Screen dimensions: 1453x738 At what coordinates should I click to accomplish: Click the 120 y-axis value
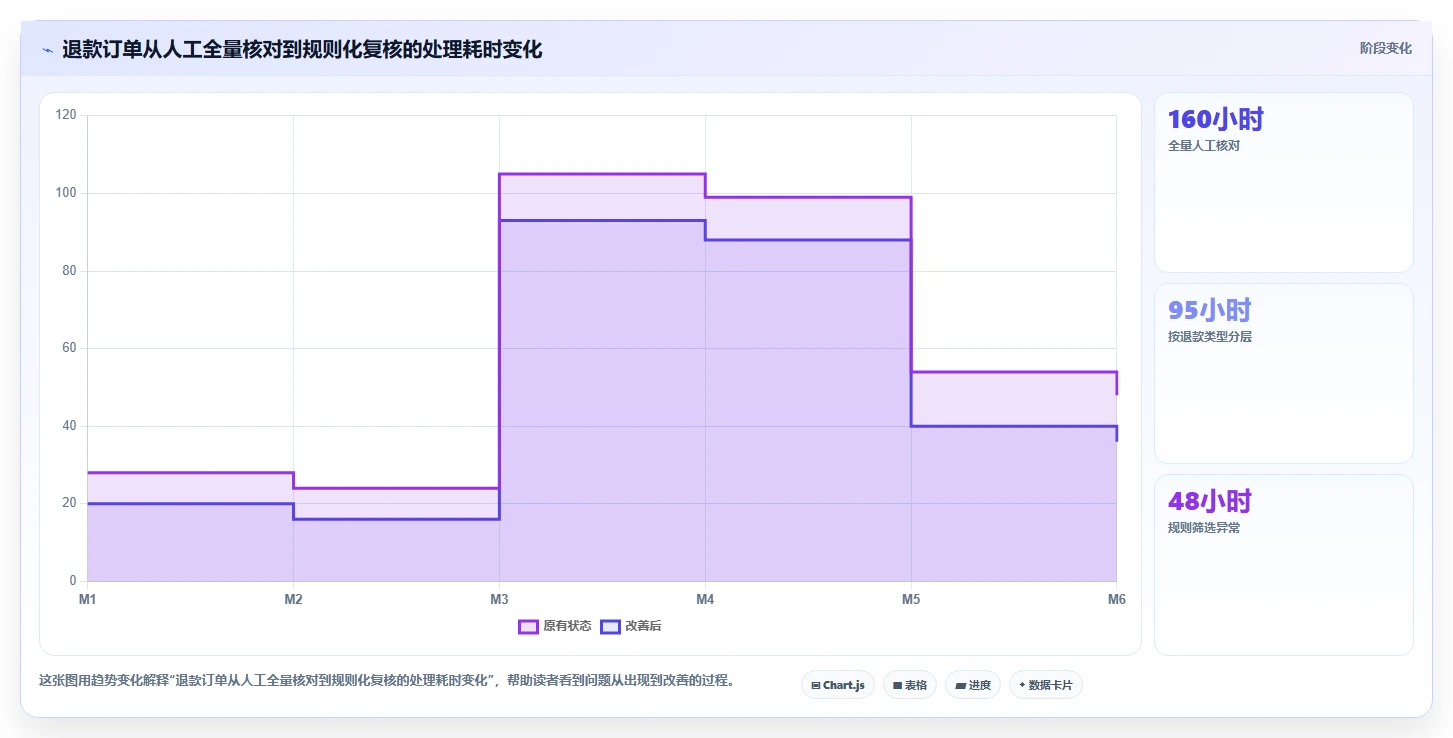coord(67,115)
